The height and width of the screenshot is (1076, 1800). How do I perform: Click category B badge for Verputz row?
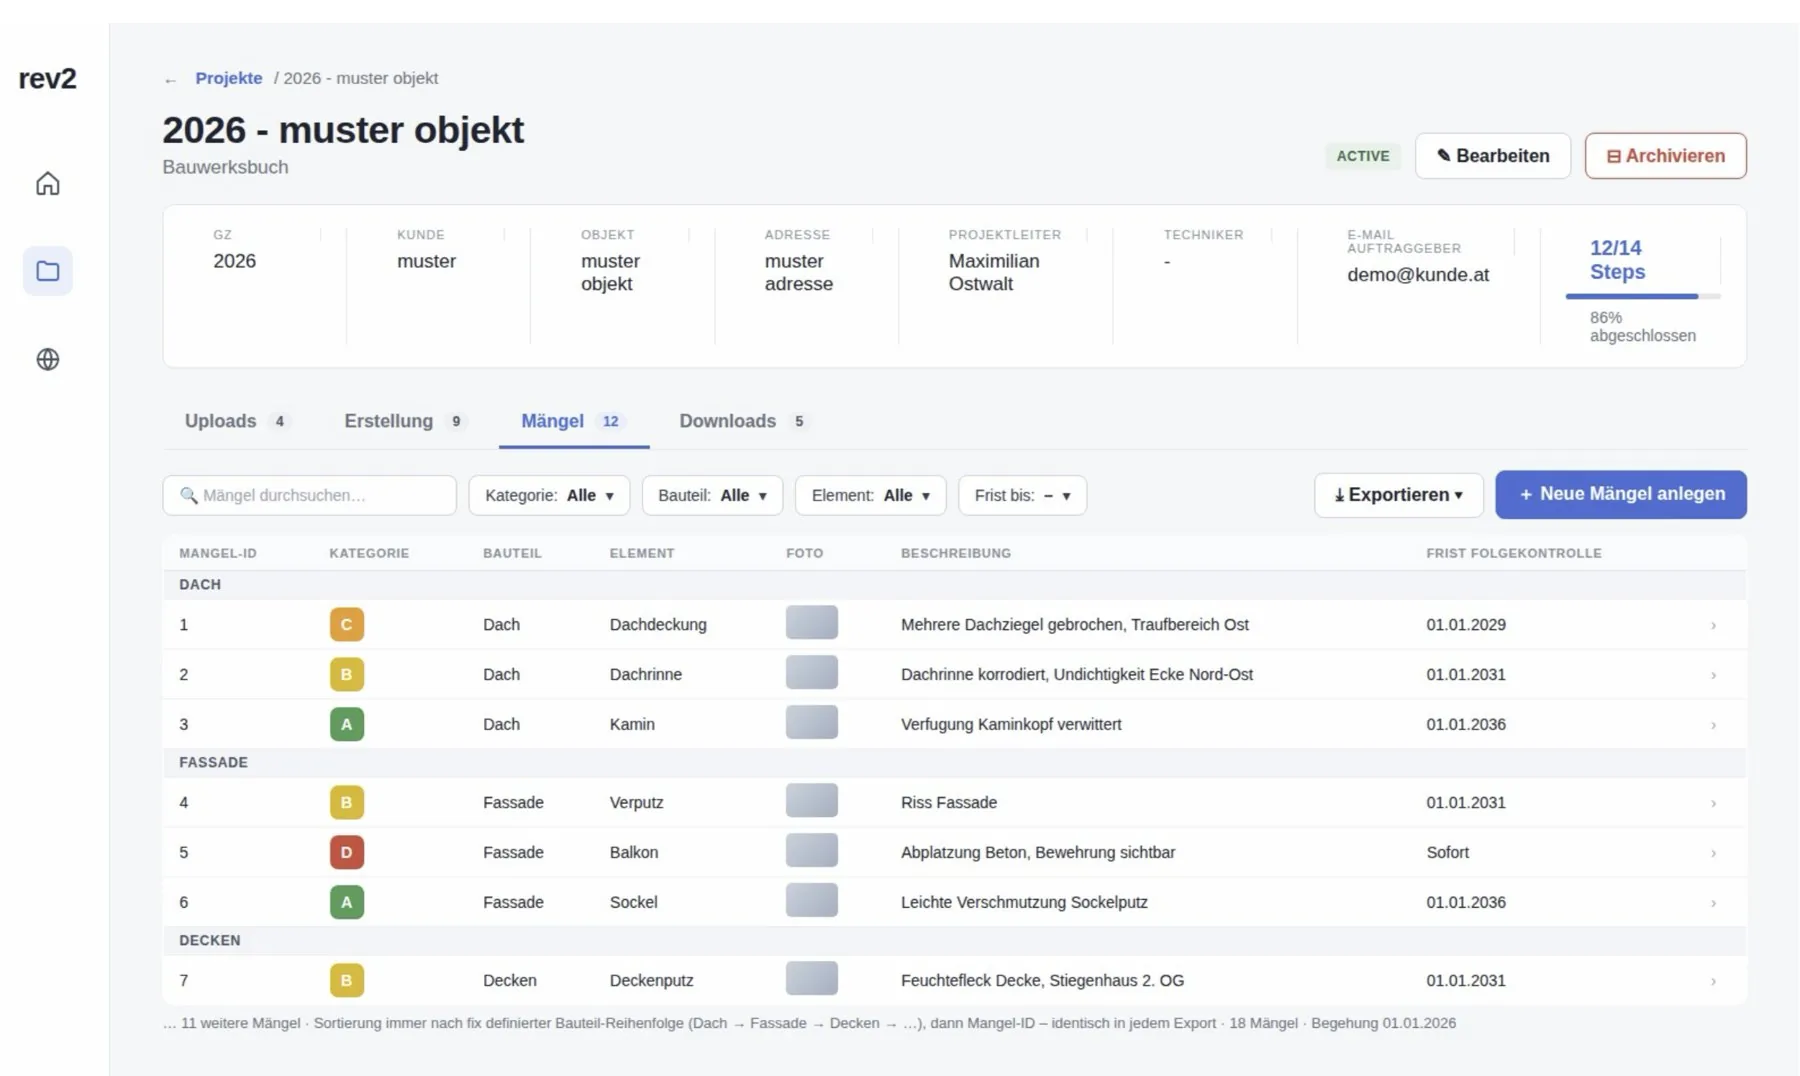tap(347, 803)
